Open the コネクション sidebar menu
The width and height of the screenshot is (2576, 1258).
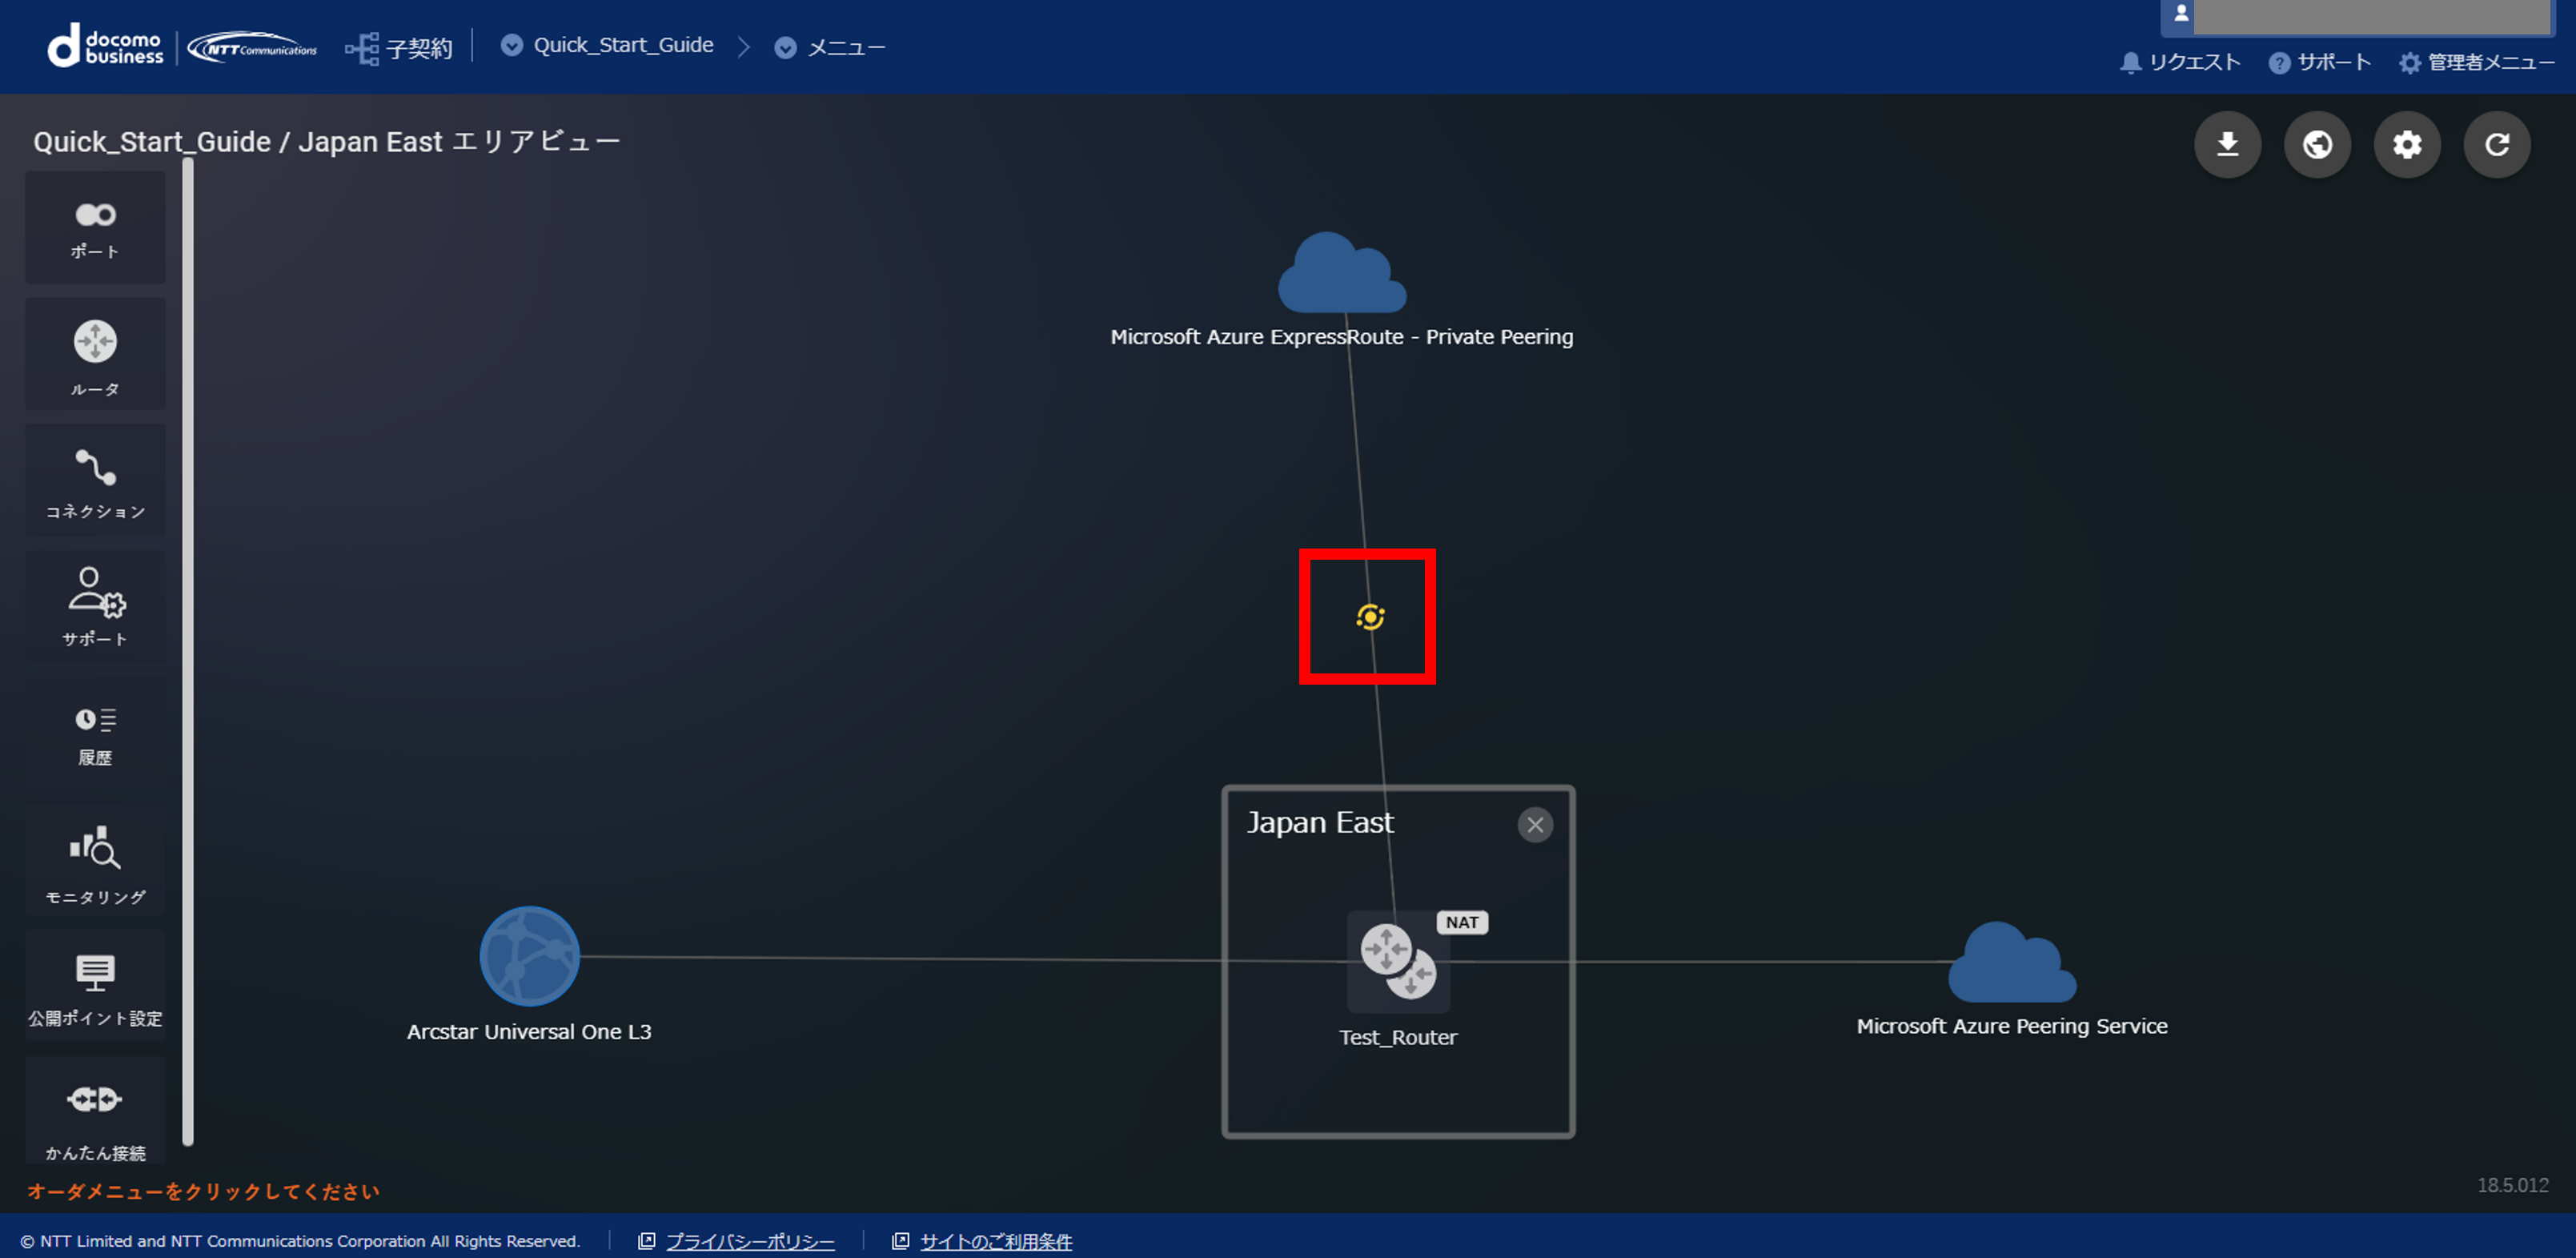point(95,480)
